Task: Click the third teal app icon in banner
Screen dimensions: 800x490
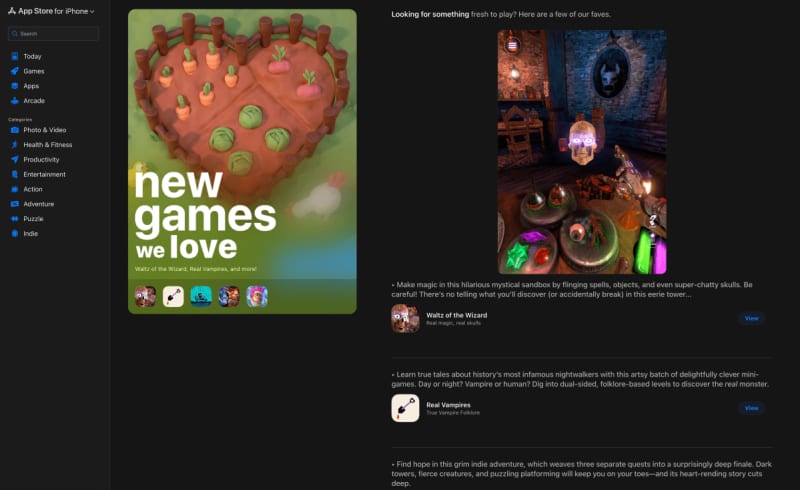Action: coord(201,297)
